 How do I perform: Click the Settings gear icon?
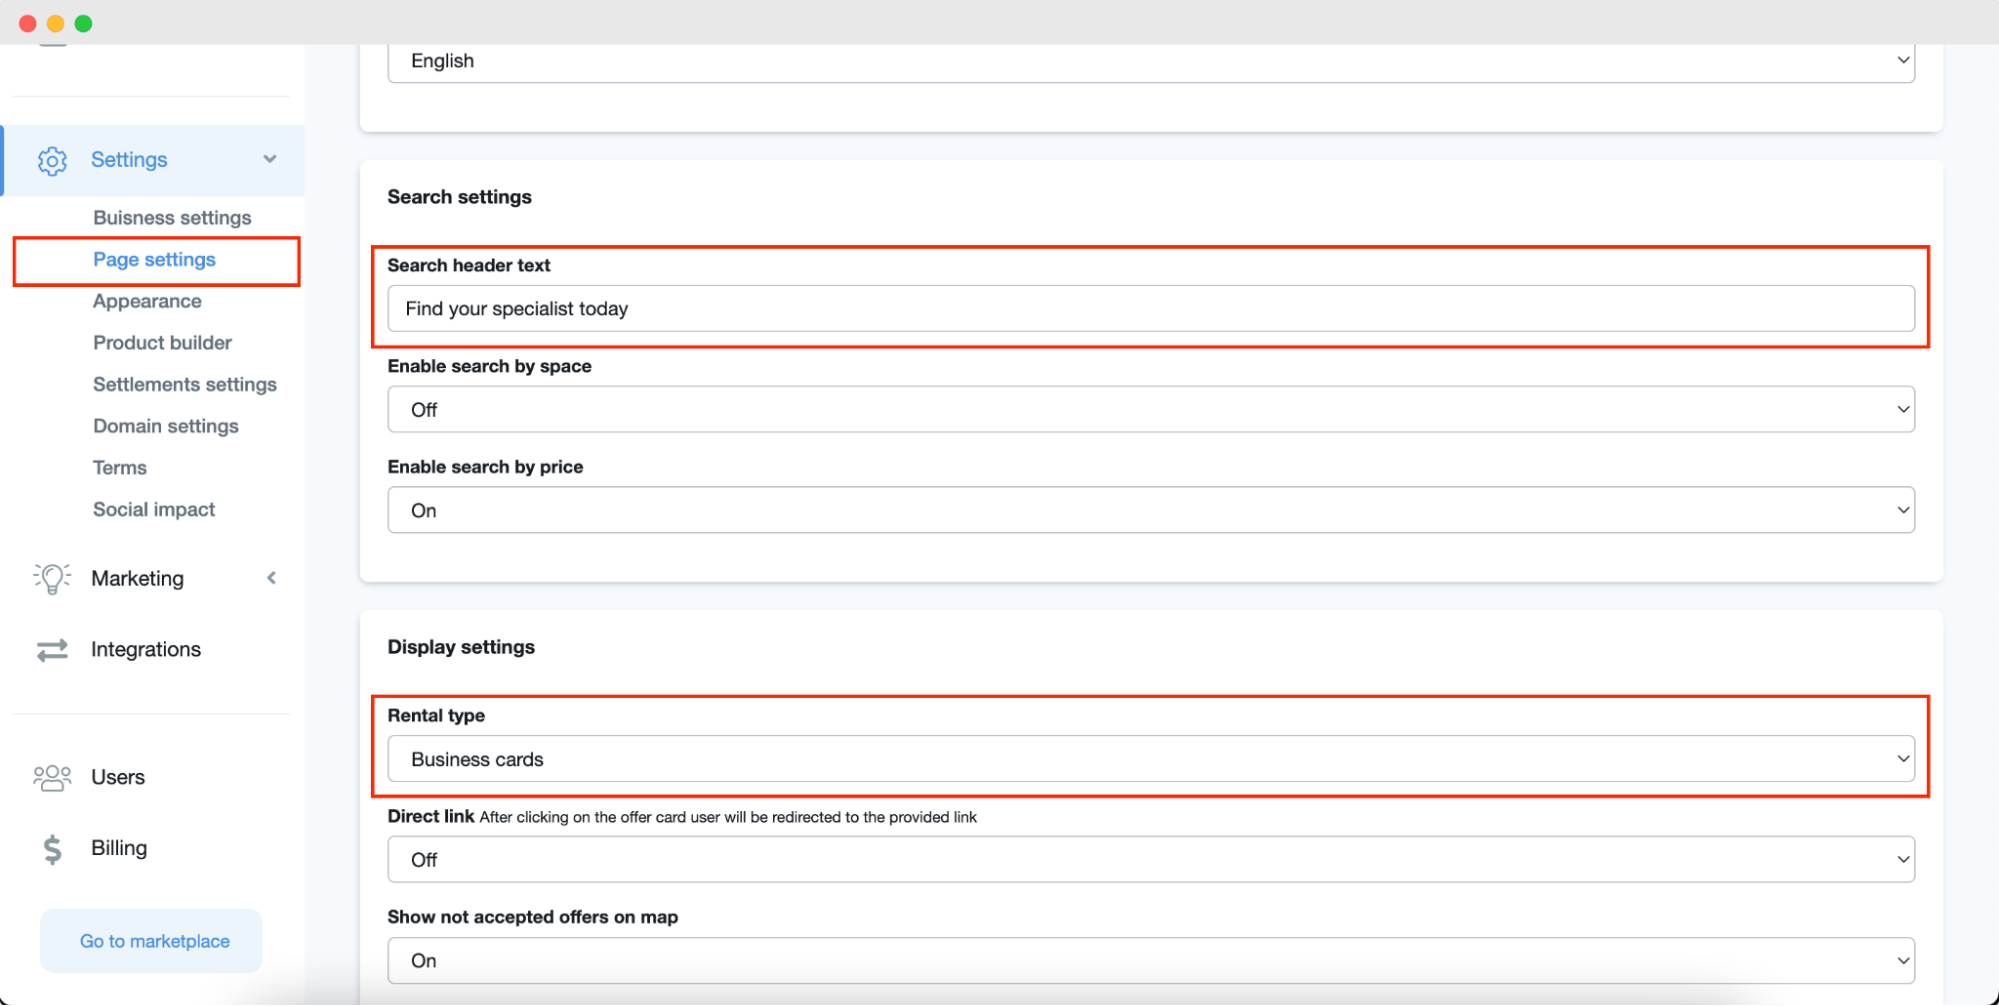tap(52, 160)
